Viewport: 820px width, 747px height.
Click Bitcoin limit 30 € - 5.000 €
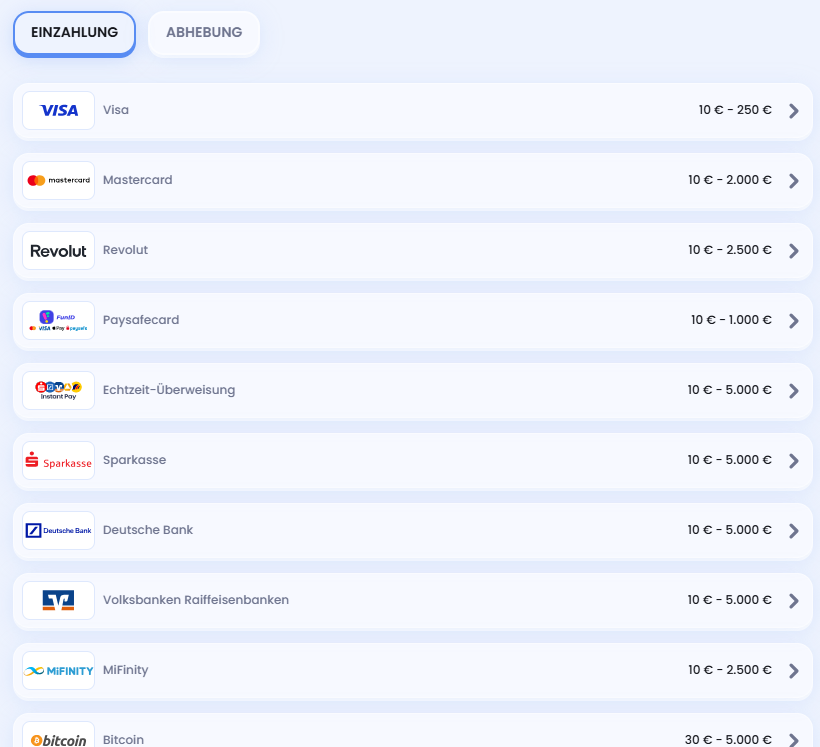pyautogui.click(x=728, y=740)
